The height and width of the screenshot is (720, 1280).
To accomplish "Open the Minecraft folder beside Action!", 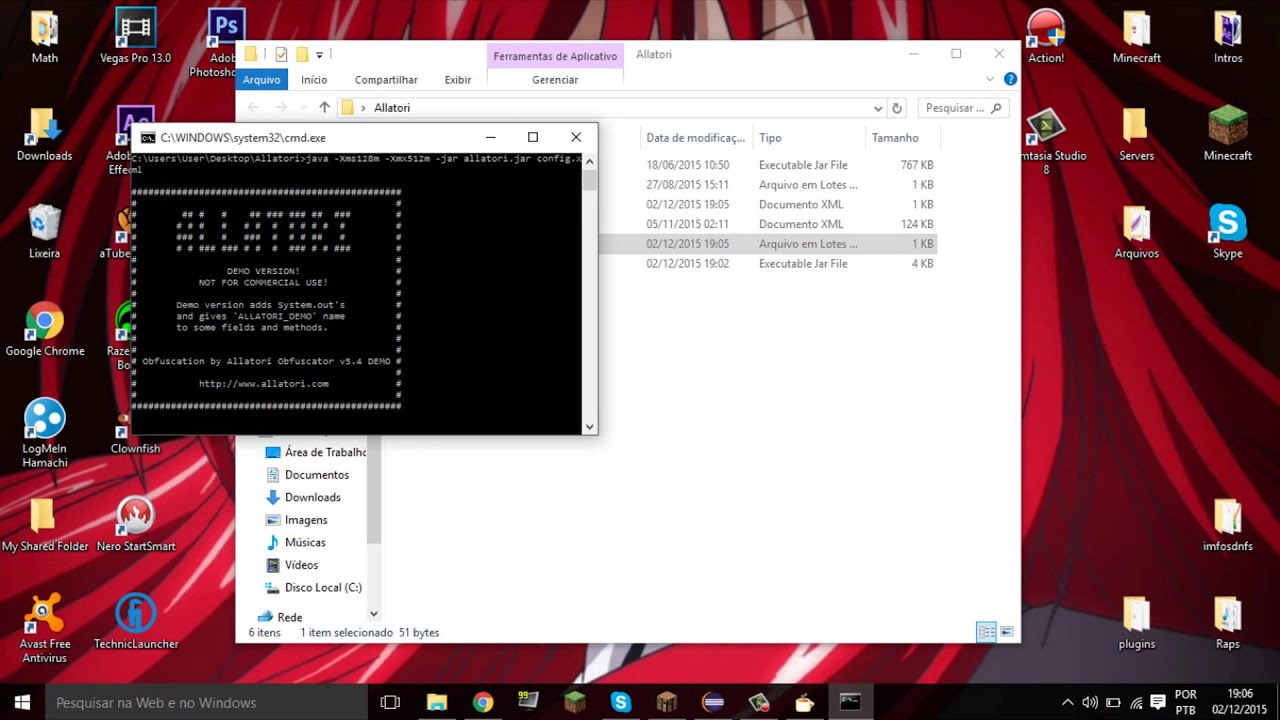I will (1137, 38).
